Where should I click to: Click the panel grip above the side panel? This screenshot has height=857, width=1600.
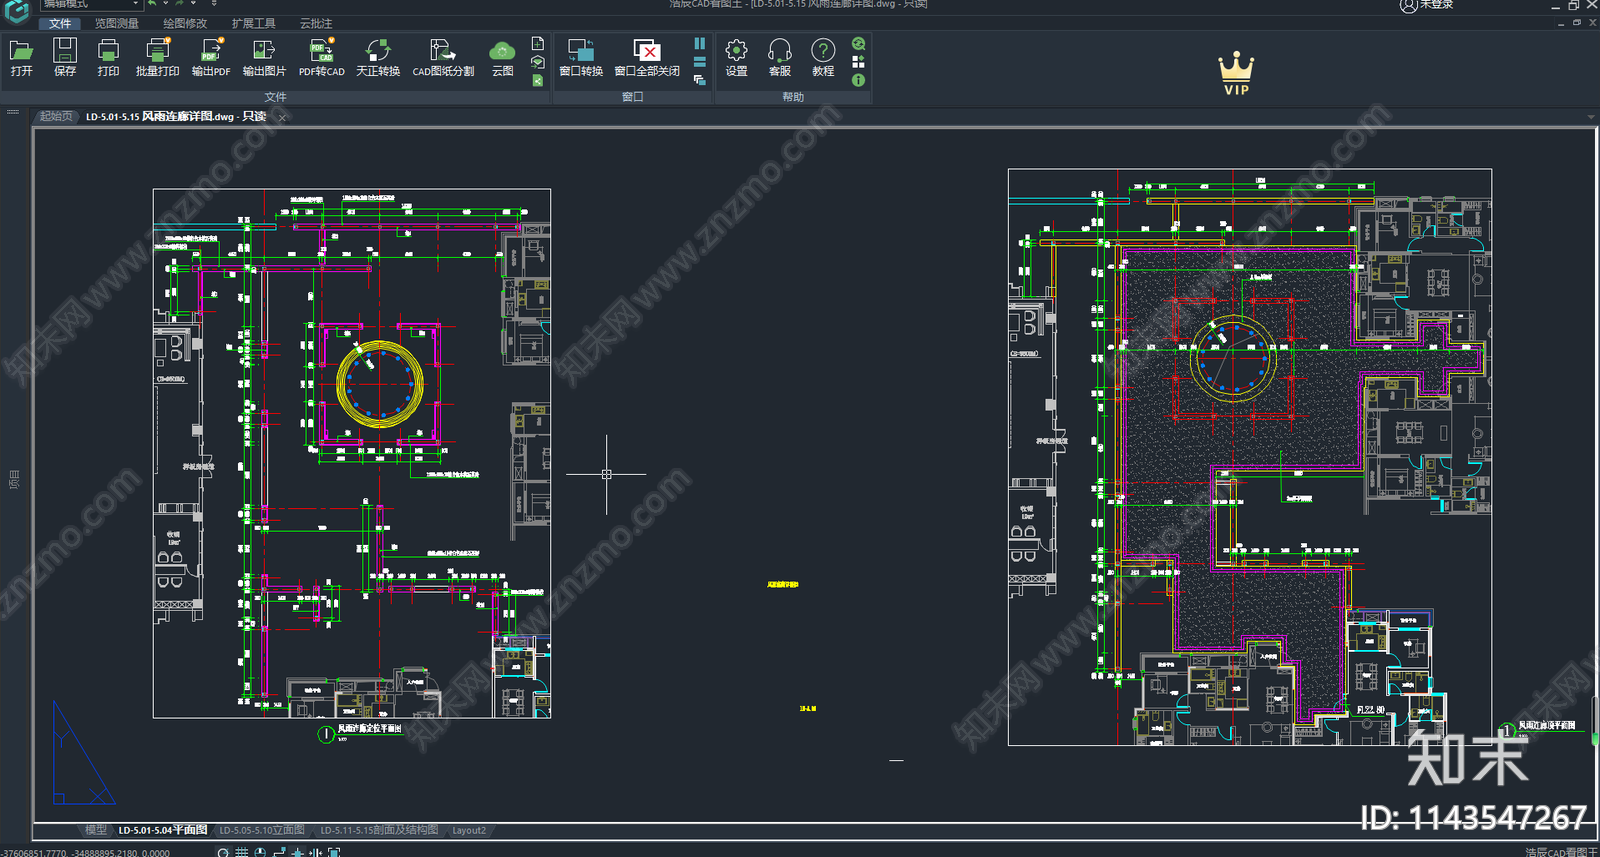click(x=13, y=112)
